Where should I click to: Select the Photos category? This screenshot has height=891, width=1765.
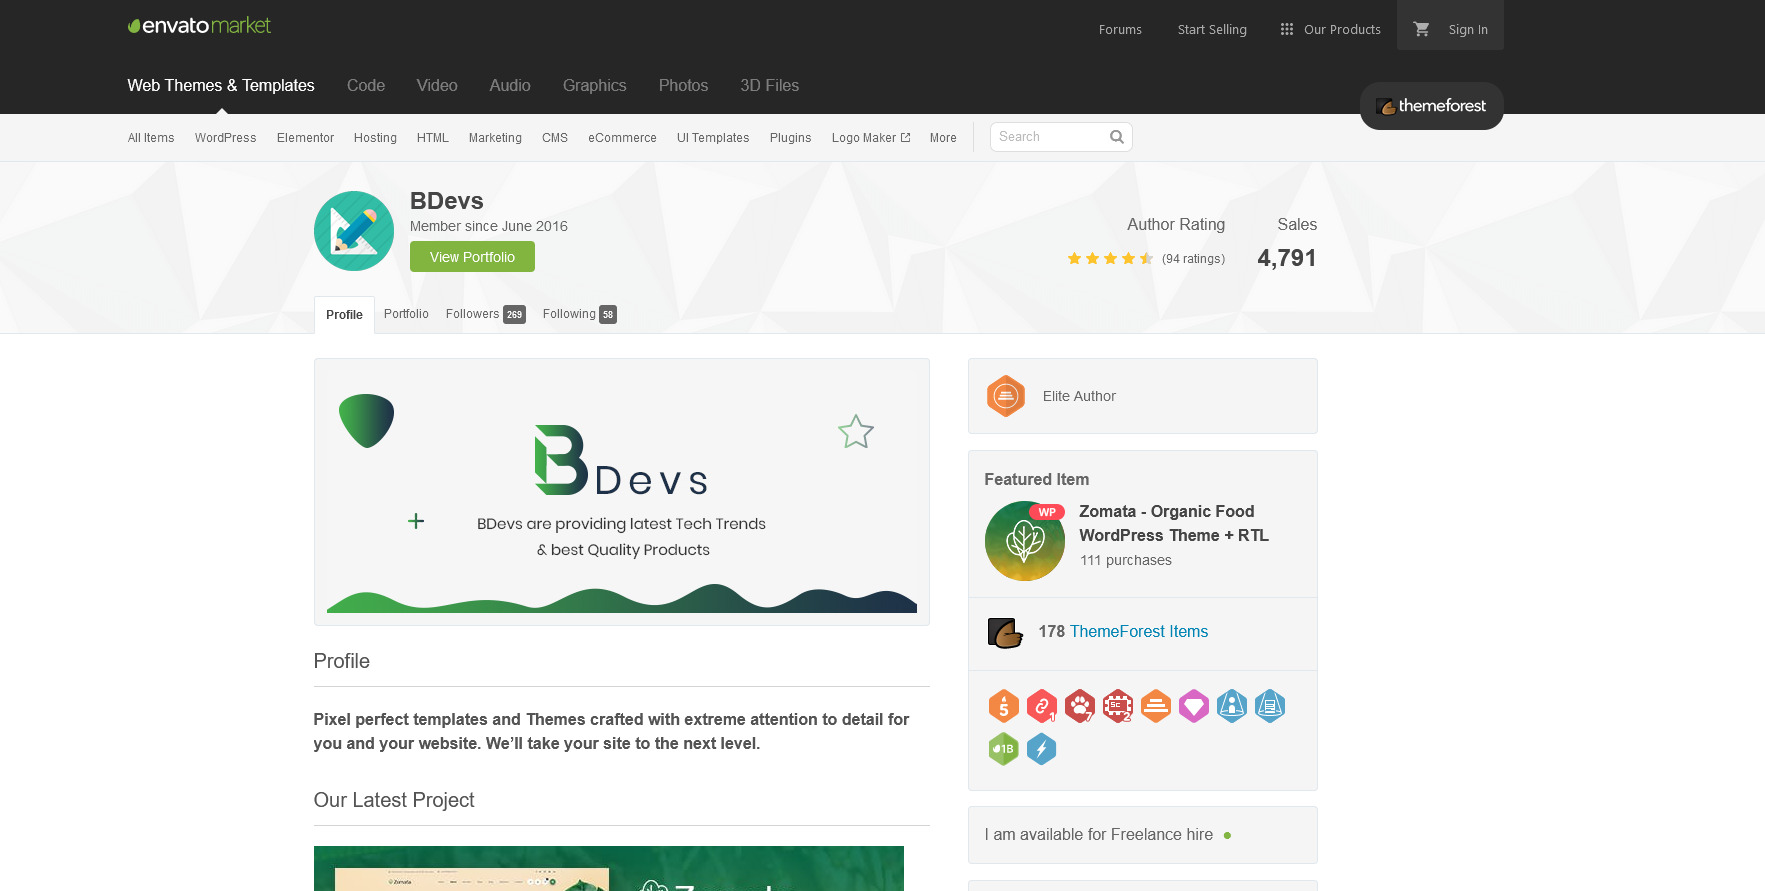pyautogui.click(x=683, y=86)
